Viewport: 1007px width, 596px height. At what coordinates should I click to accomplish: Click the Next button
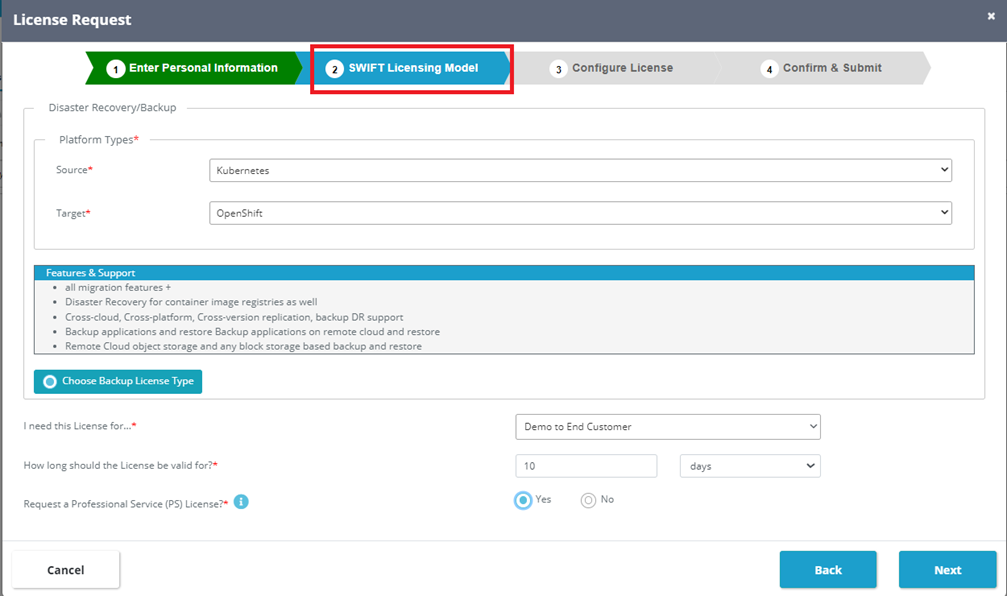947,570
